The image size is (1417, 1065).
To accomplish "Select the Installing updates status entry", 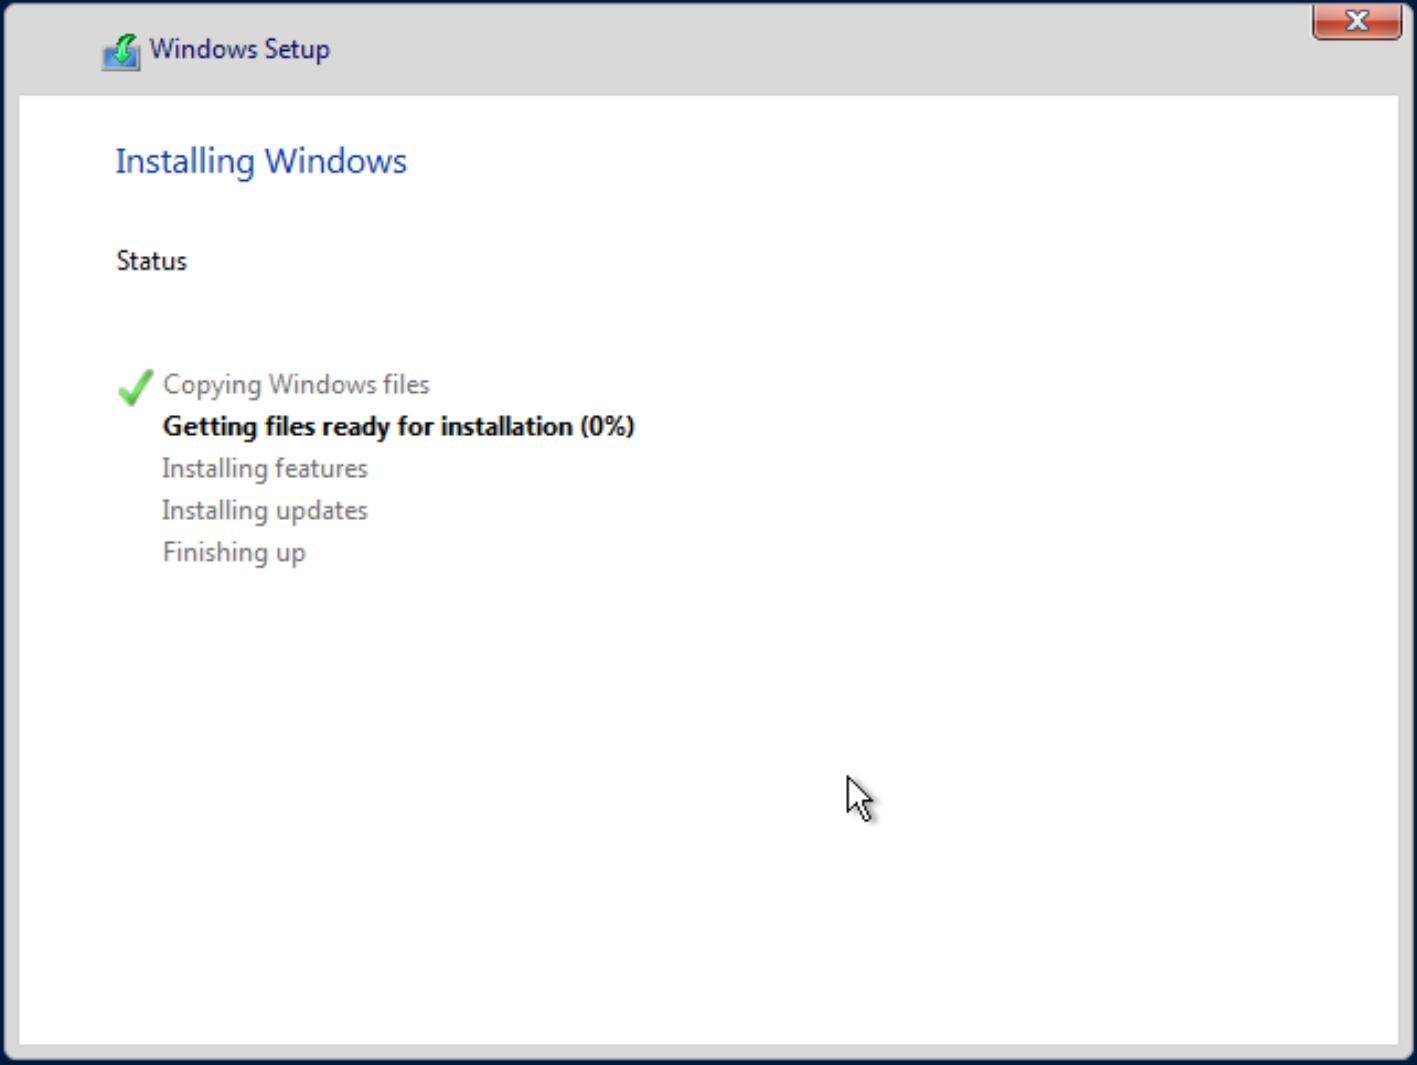I will [x=264, y=510].
